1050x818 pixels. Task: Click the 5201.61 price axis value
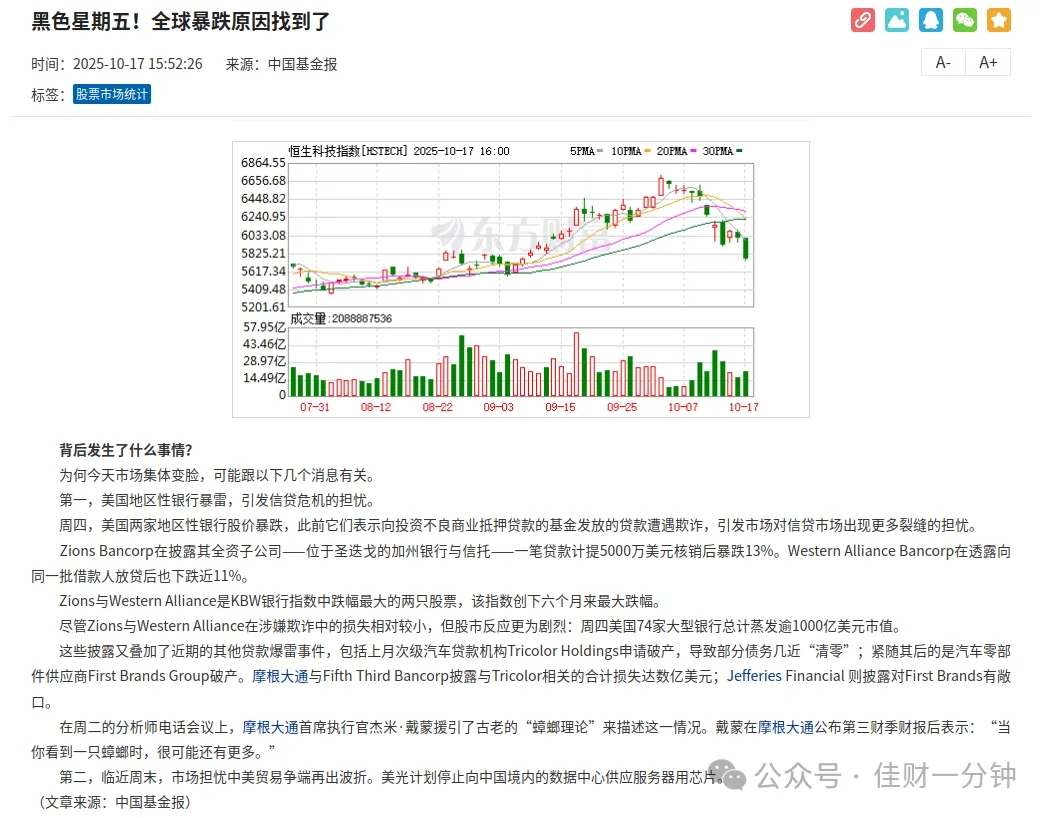[x=263, y=307]
